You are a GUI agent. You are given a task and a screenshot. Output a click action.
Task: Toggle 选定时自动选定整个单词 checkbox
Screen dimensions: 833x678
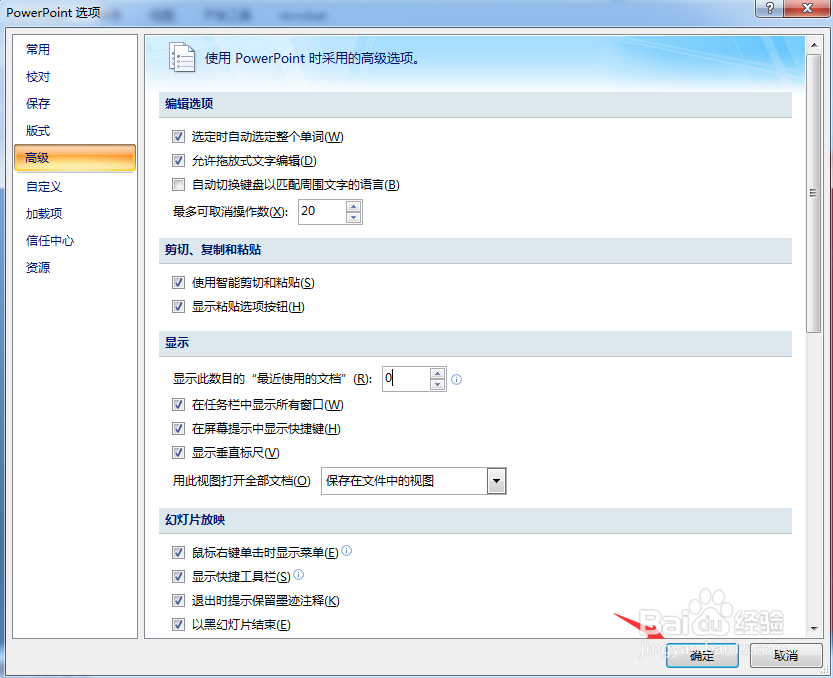click(x=178, y=137)
